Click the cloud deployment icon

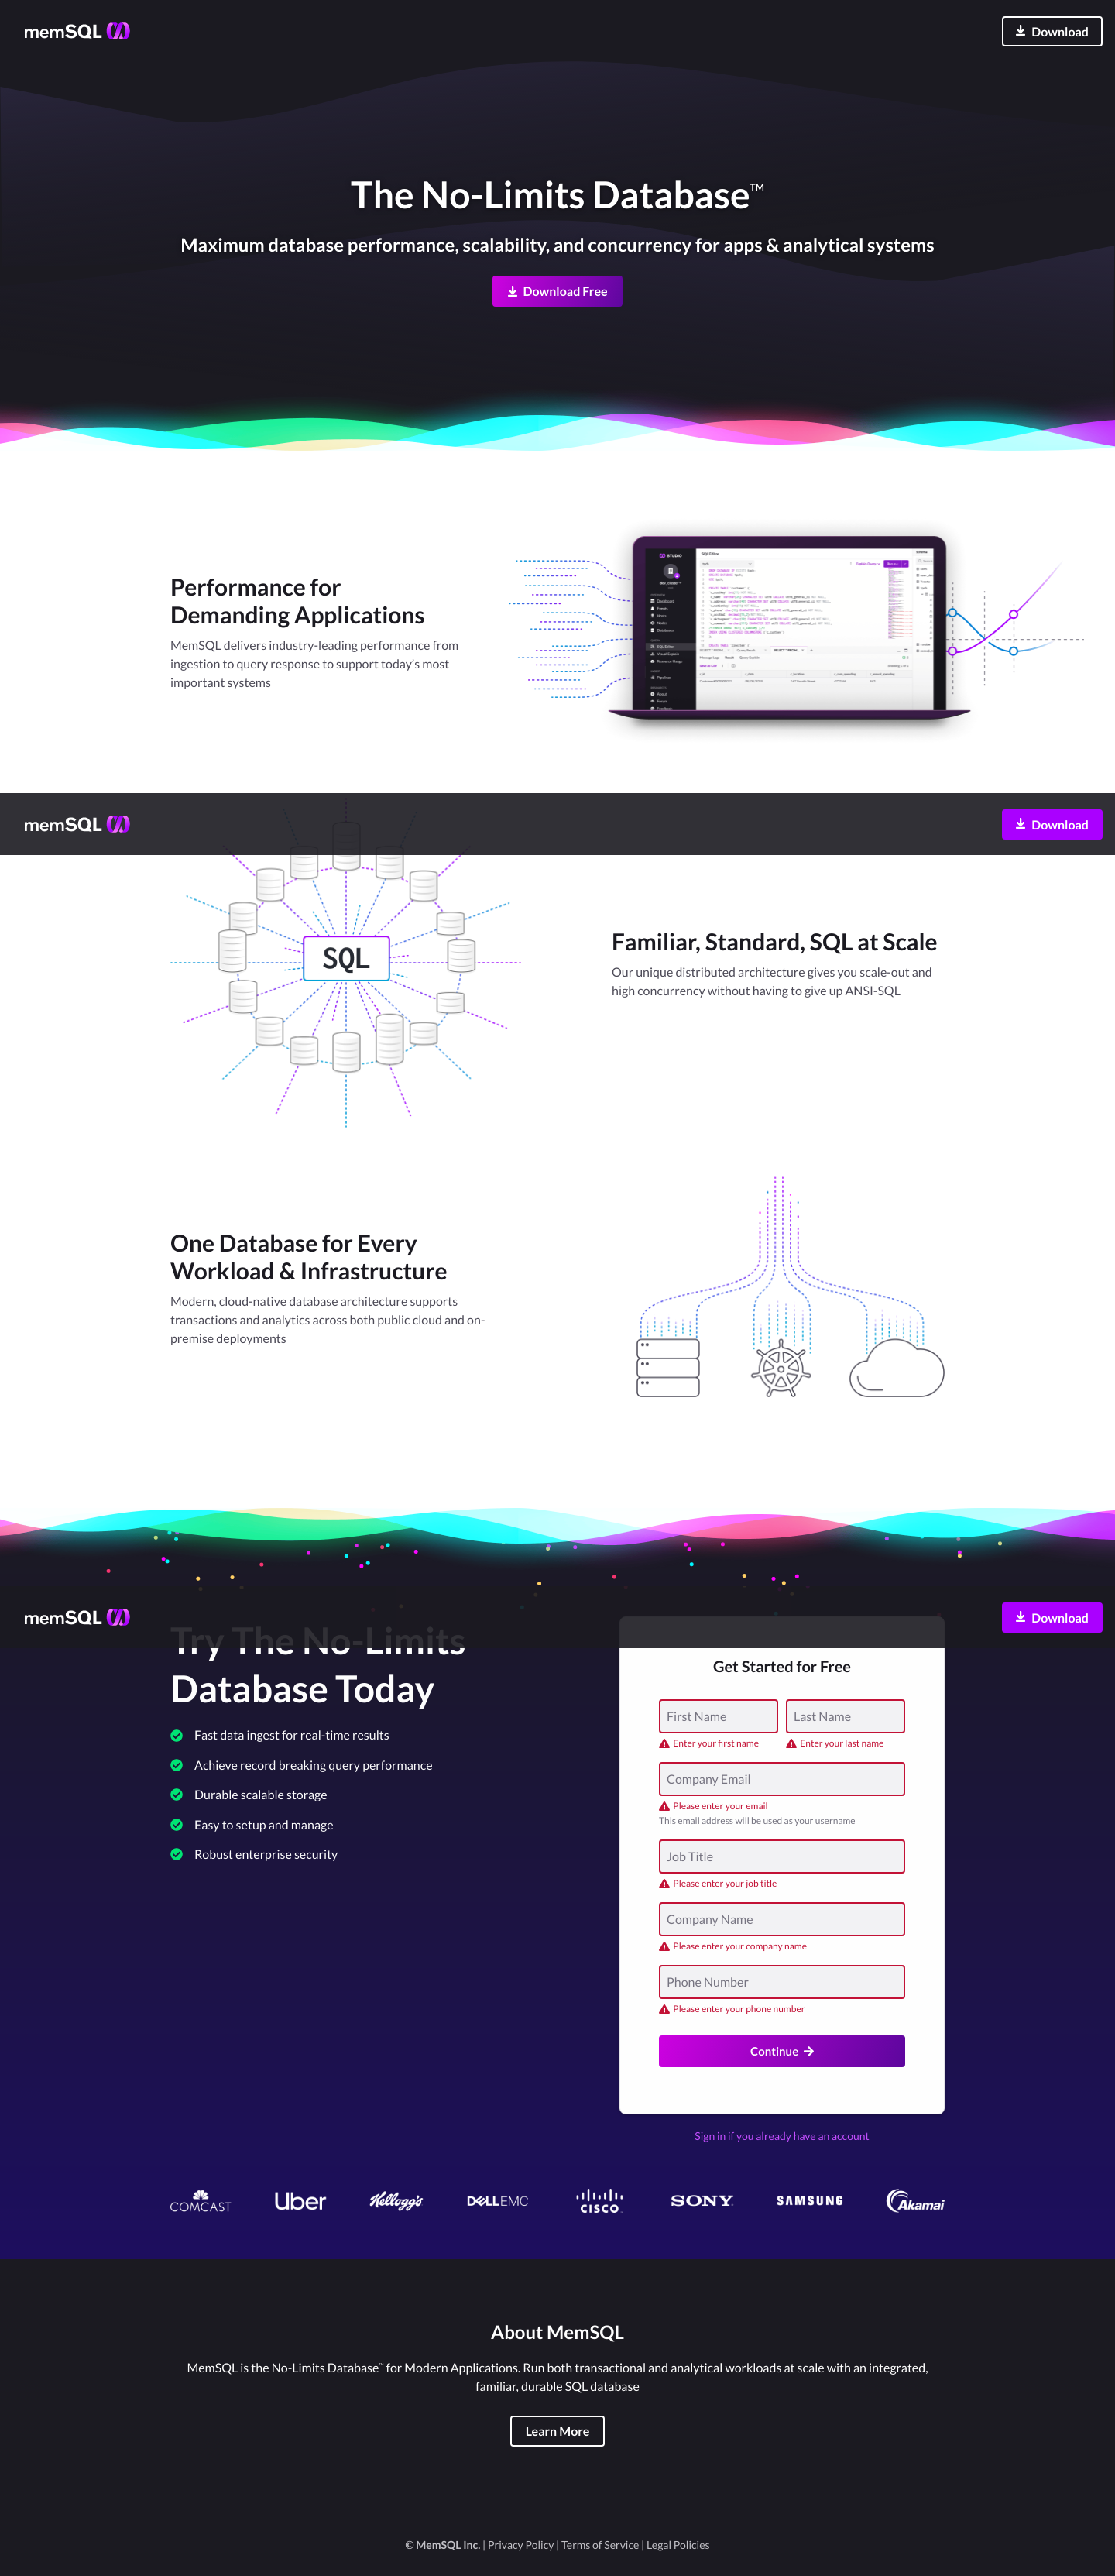pyautogui.click(x=897, y=1368)
